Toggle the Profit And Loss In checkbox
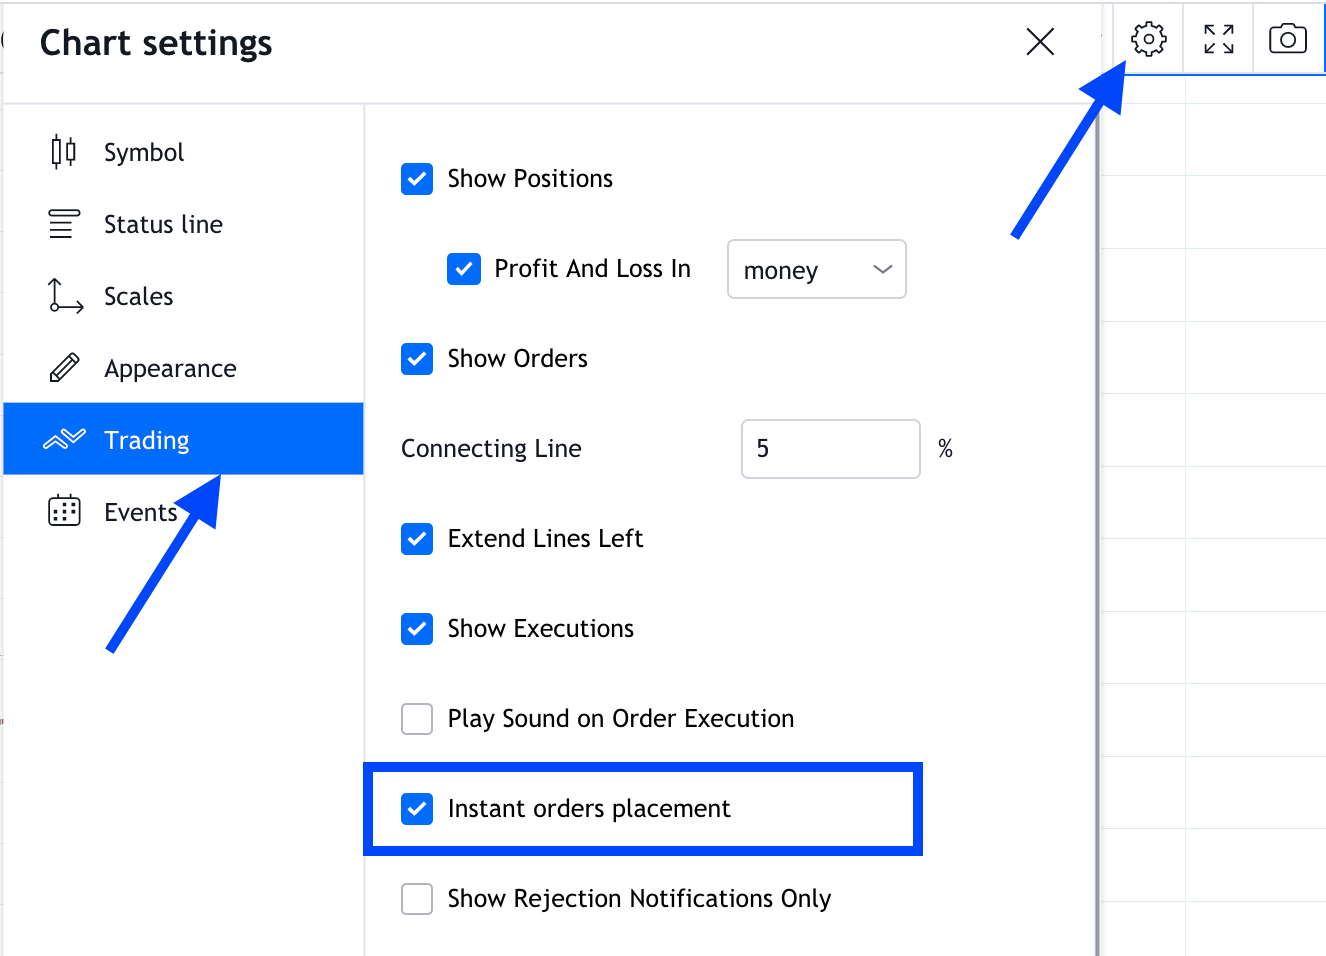1326x956 pixels. point(464,269)
